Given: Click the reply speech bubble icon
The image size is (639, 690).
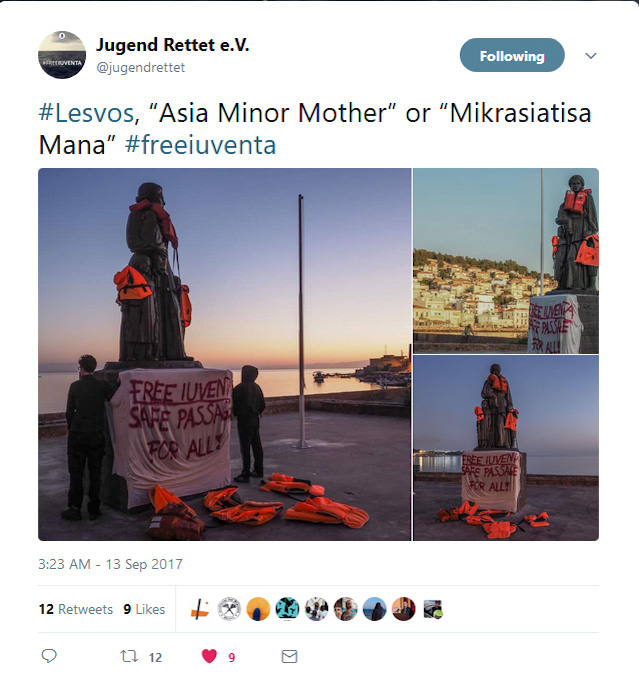Looking at the screenshot, I should tap(49, 656).
